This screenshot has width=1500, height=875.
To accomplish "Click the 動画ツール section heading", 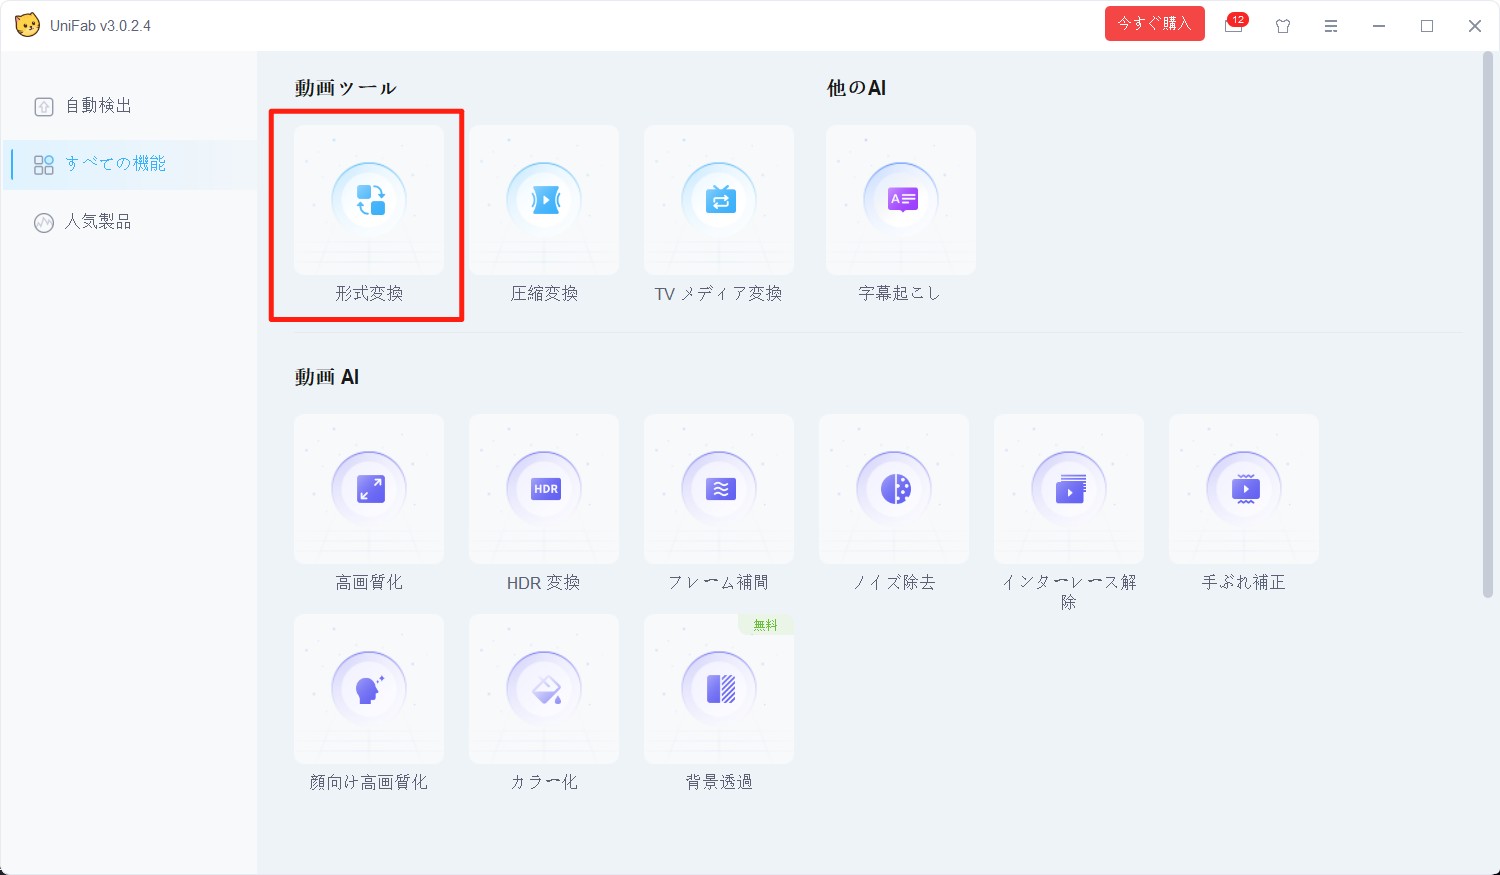I will [x=345, y=88].
